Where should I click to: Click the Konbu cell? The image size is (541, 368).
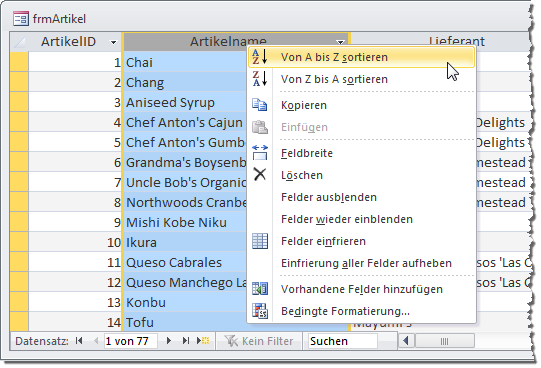coord(185,302)
